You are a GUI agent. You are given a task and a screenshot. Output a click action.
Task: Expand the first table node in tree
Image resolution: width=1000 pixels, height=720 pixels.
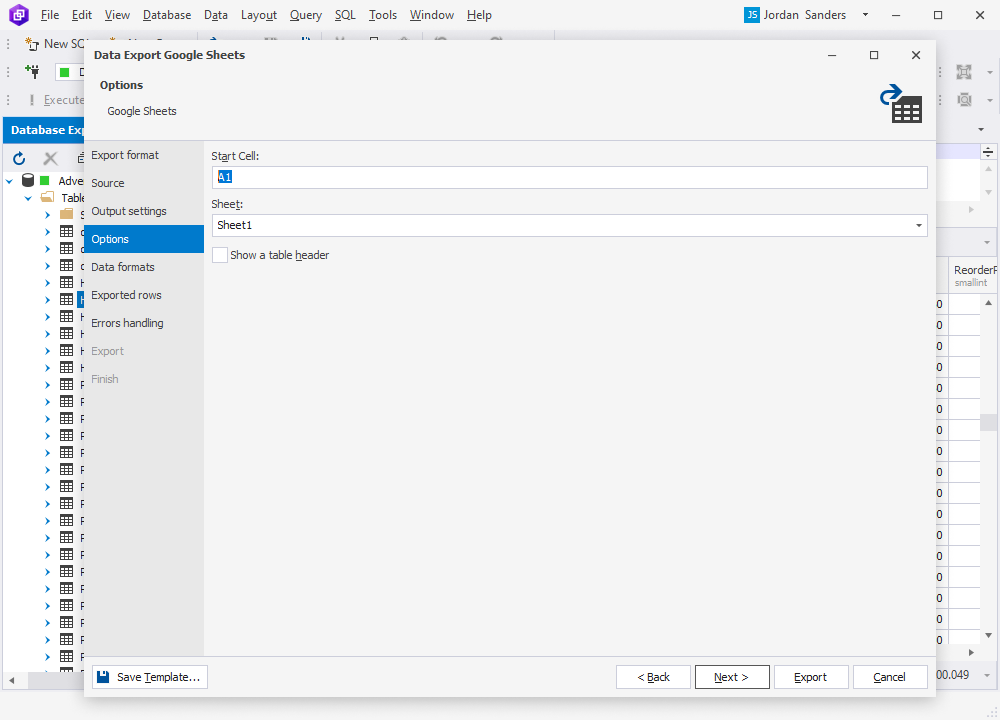tap(47, 232)
